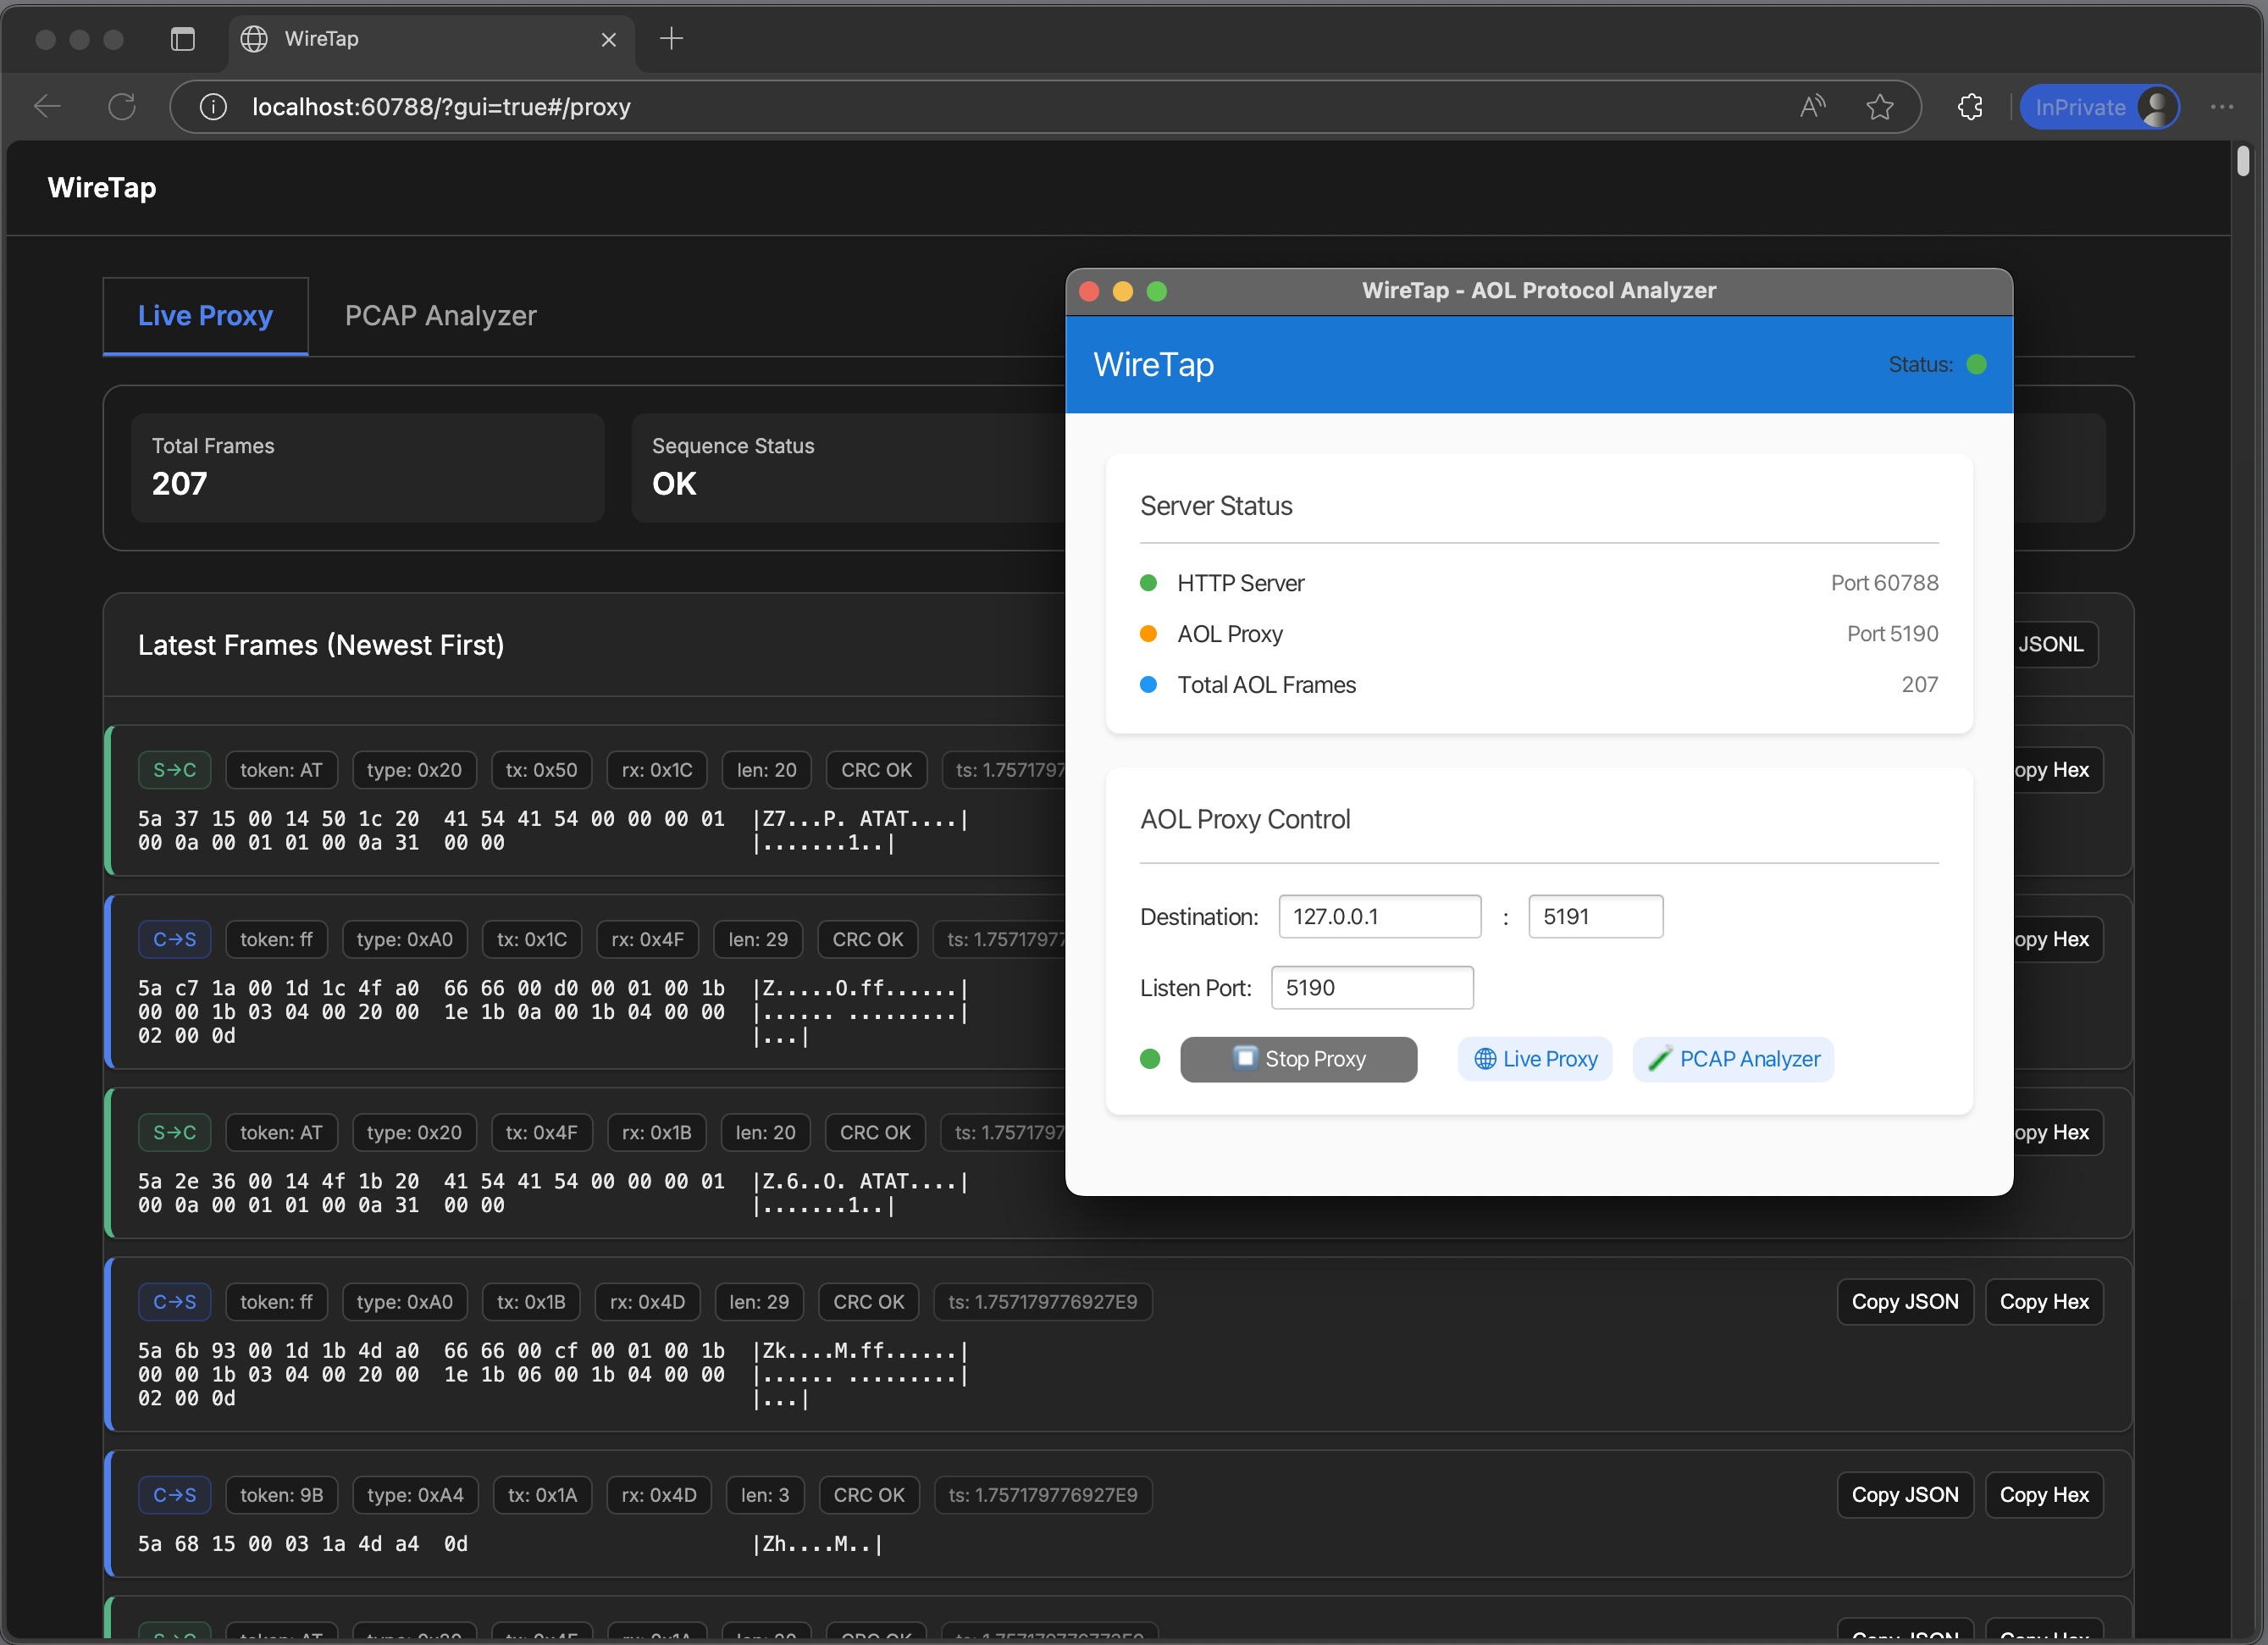This screenshot has width=2268, height=1645.
Task: Click the read aloud icon
Action: (1812, 107)
